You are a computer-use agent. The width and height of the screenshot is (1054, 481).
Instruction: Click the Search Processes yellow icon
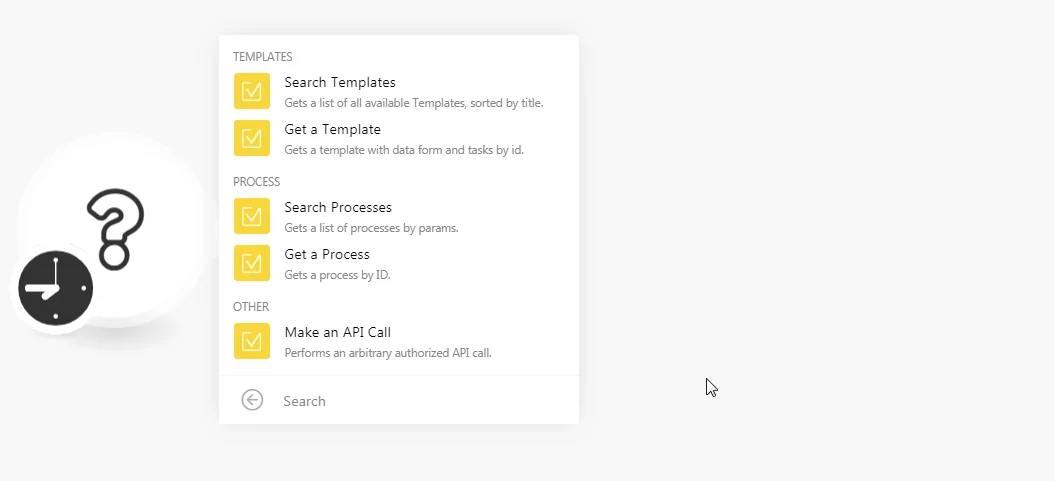[x=252, y=216]
